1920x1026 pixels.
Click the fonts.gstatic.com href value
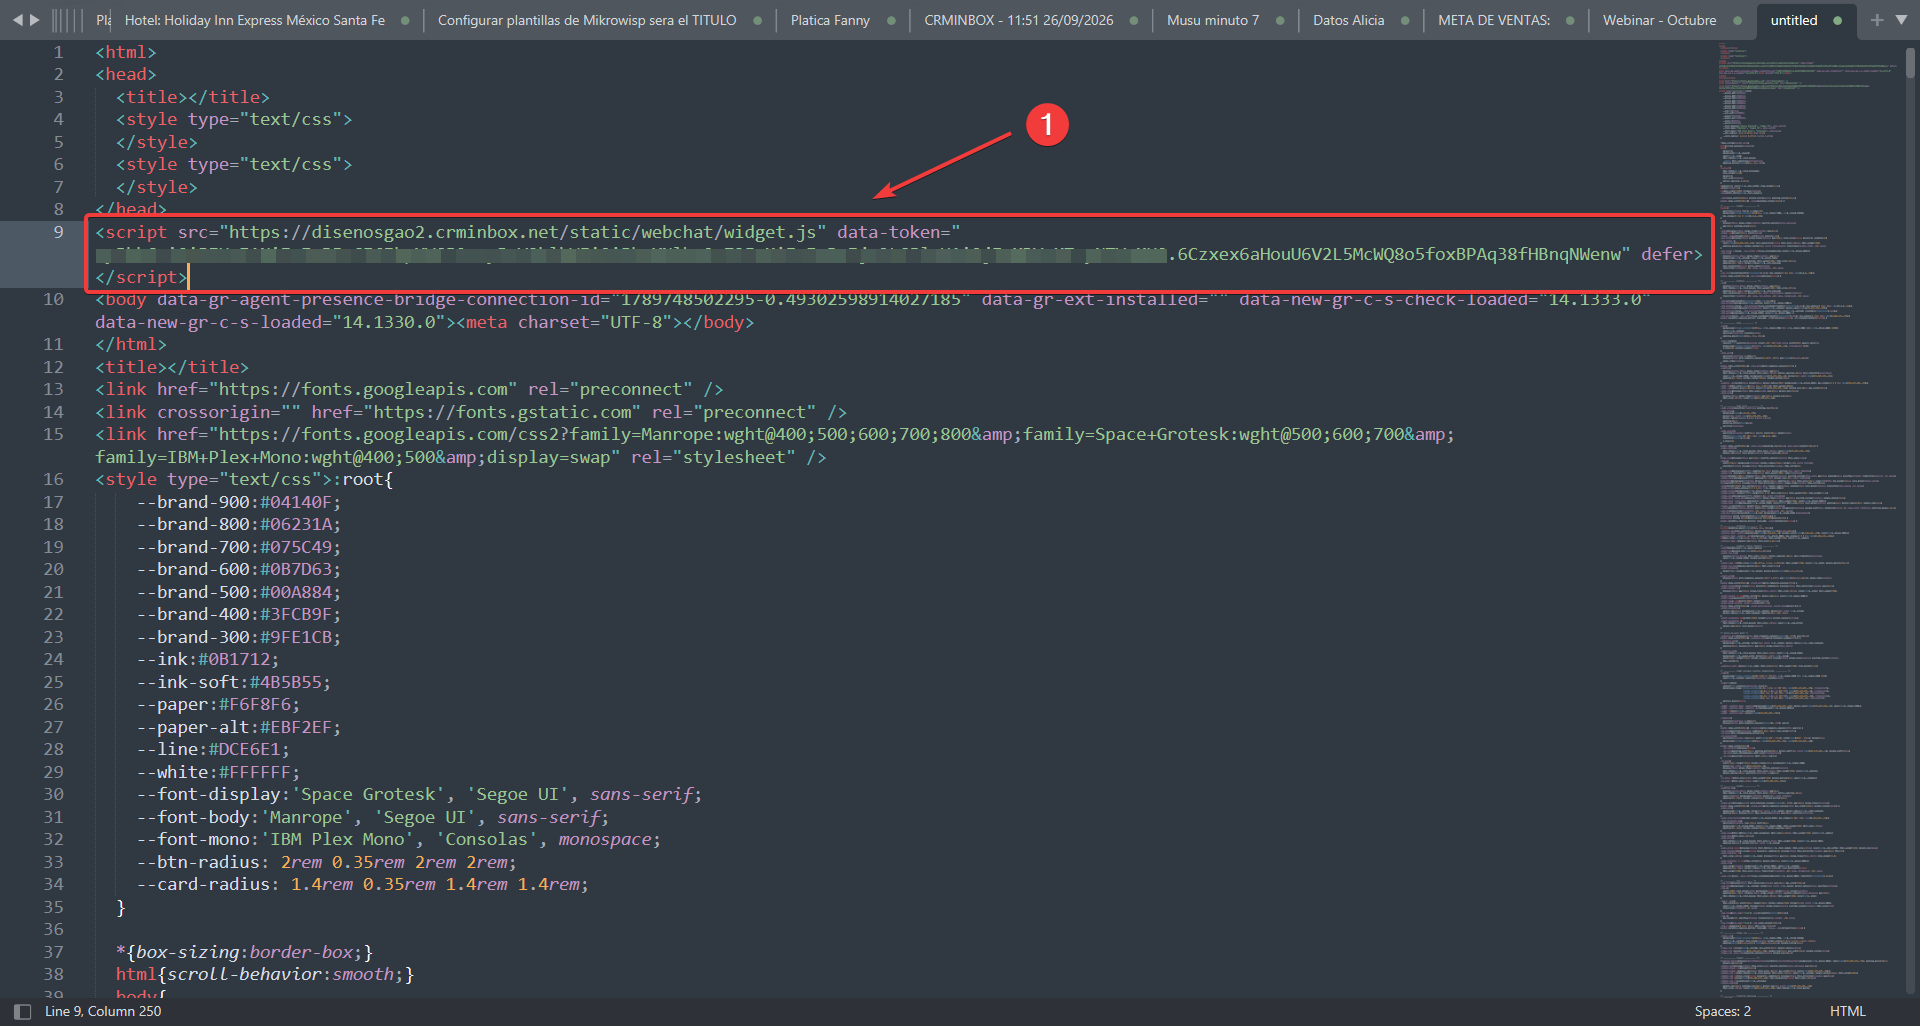point(503,412)
